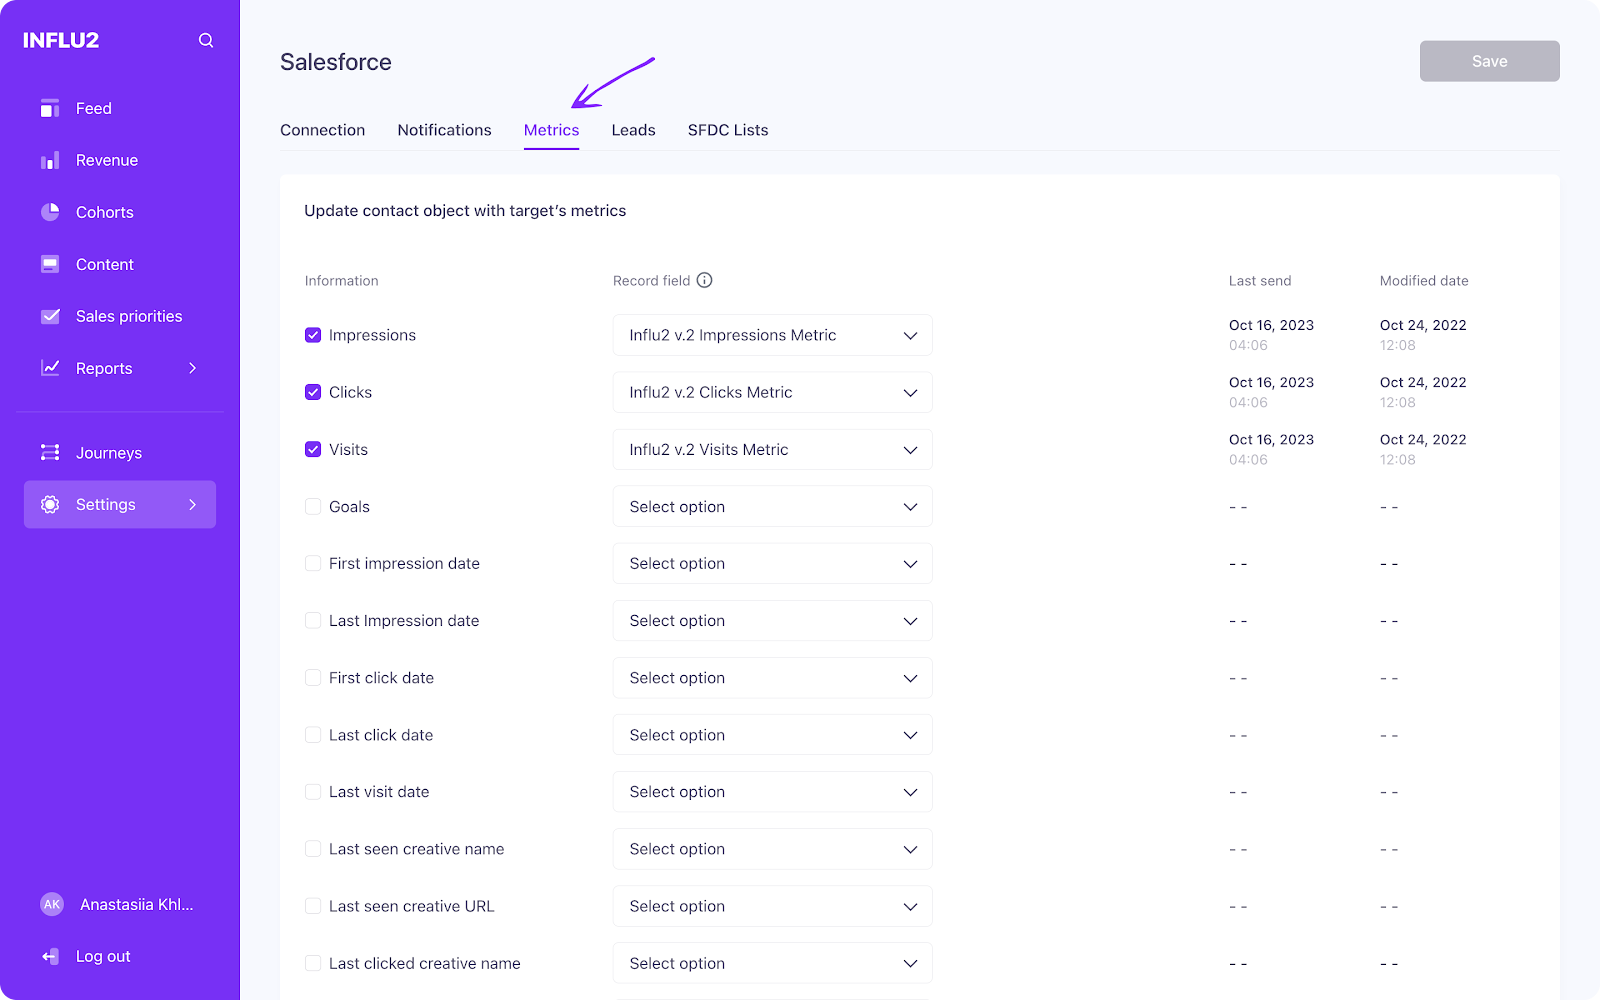Enable the Last Impression date checkbox
Image resolution: width=1600 pixels, height=1000 pixels.
313,620
